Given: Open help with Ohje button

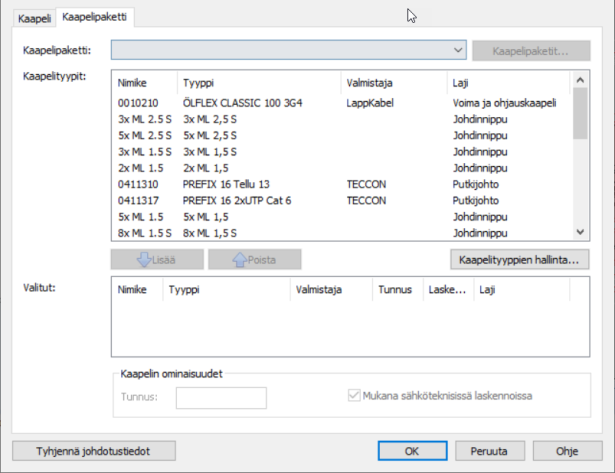Looking at the screenshot, I should (x=567, y=450).
